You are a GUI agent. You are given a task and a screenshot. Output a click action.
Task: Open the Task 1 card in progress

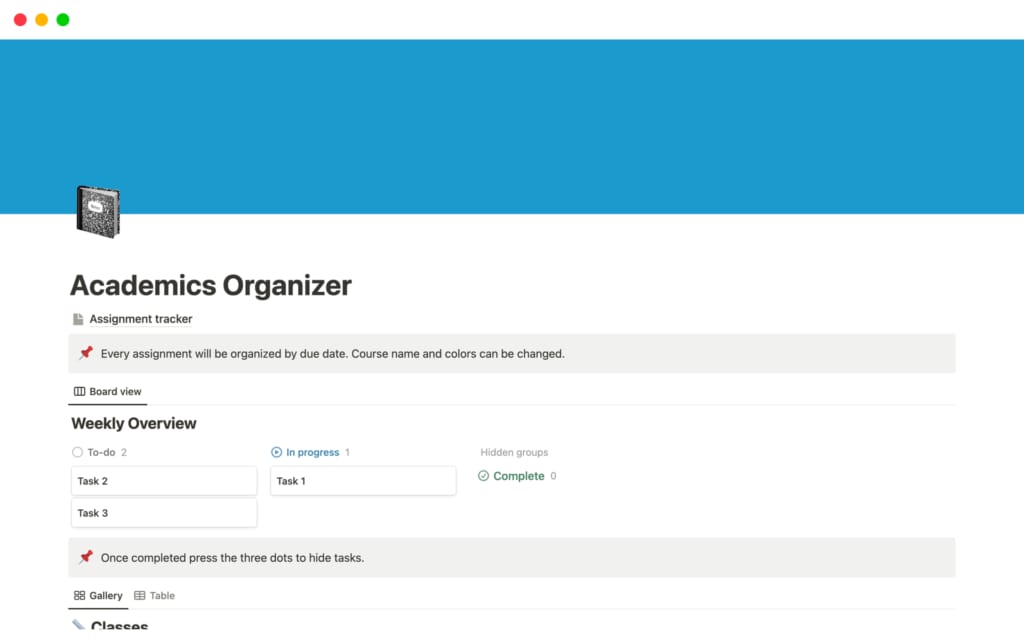pos(363,481)
